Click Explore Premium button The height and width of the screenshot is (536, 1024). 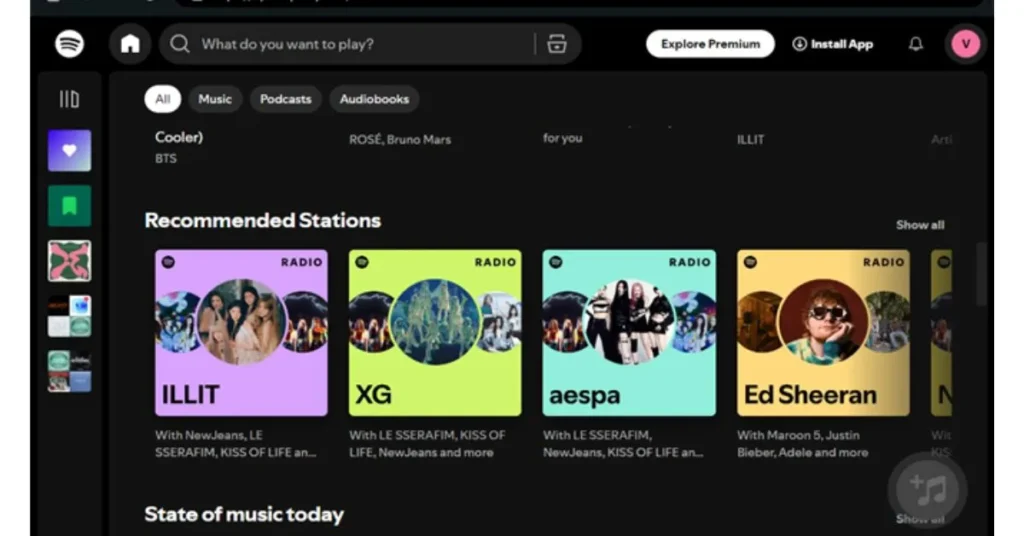pyautogui.click(x=711, y=44)
